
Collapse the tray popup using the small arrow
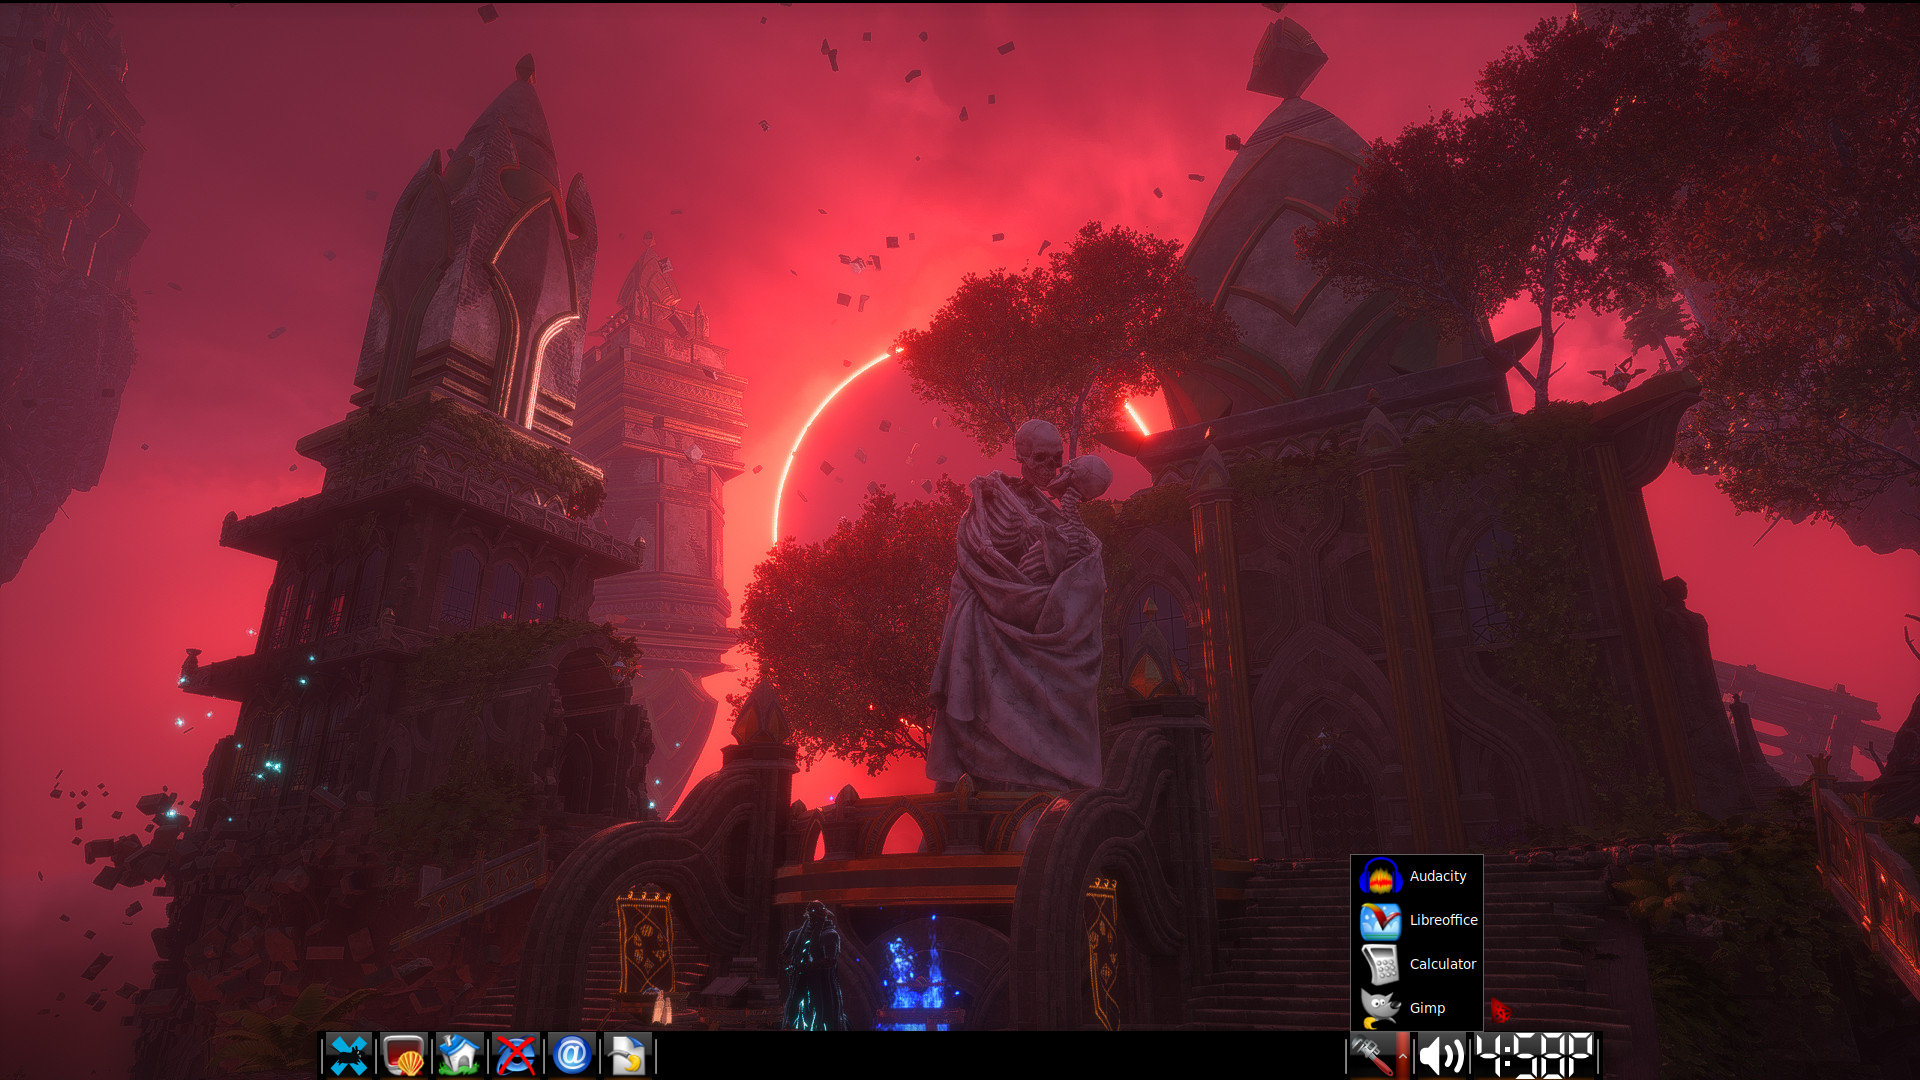click(x=1403, y=1055)
